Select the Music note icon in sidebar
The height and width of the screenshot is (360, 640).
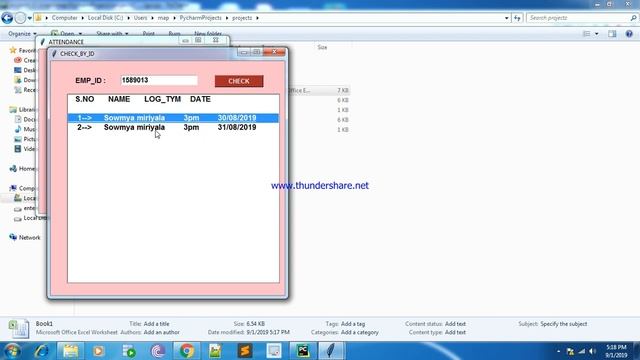coord(18,129)
